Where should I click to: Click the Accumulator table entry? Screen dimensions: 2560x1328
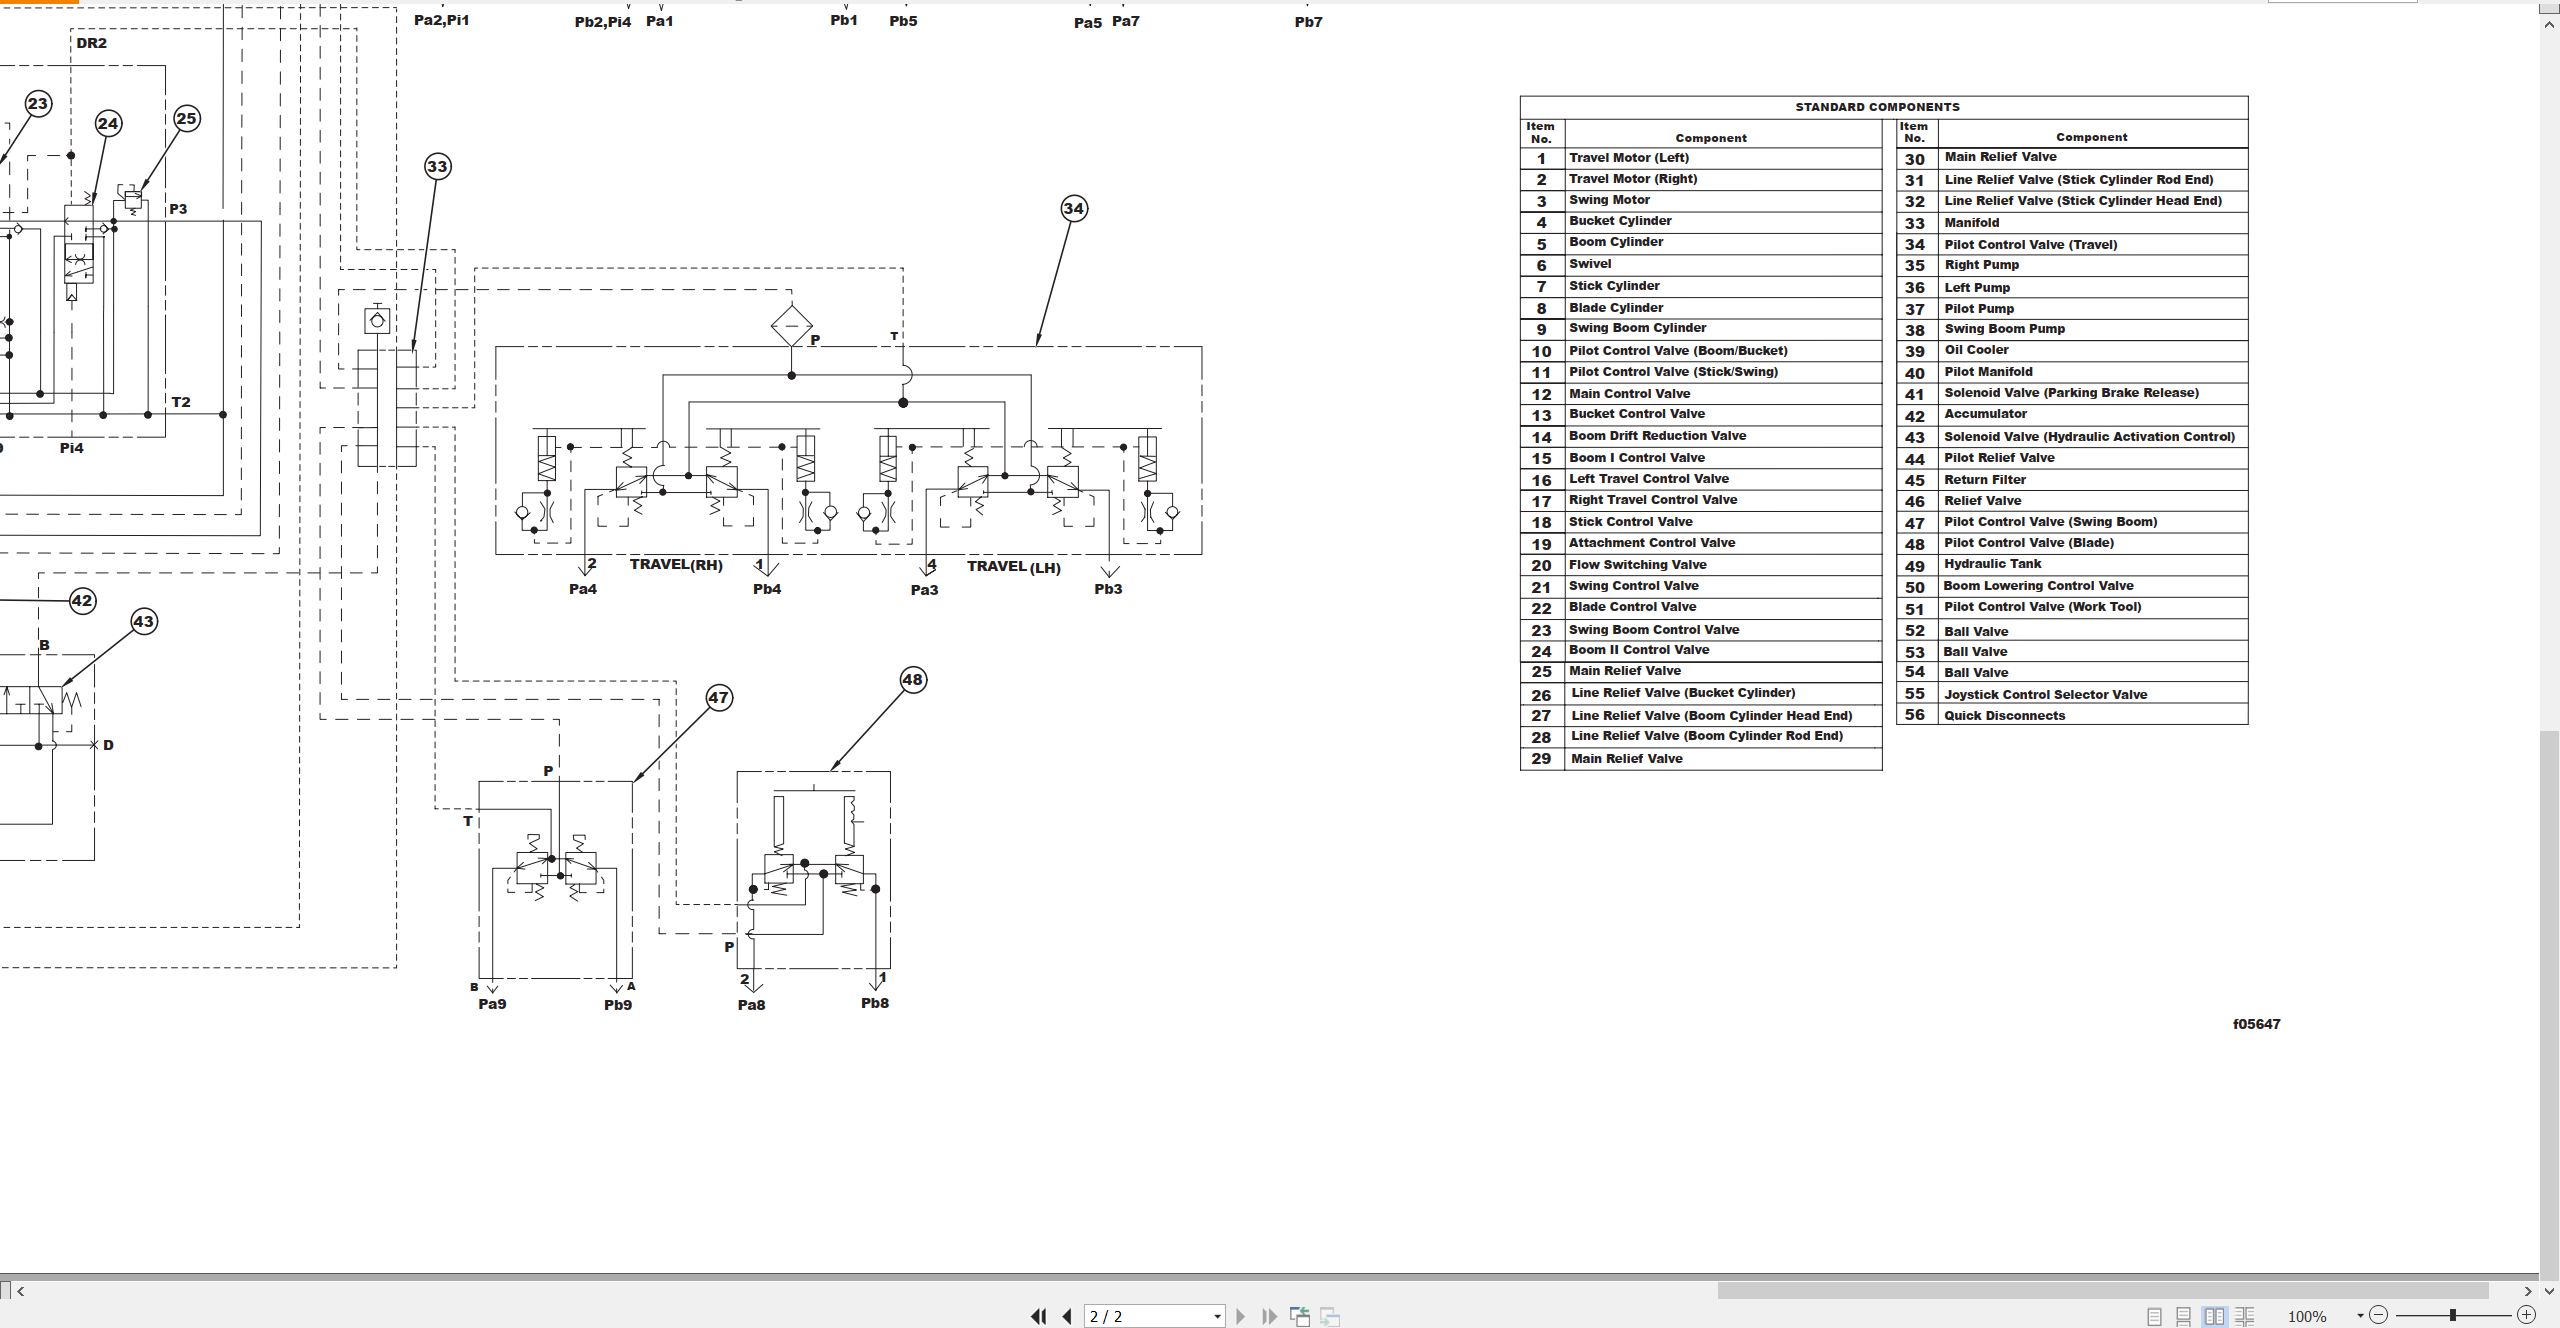1985,414
